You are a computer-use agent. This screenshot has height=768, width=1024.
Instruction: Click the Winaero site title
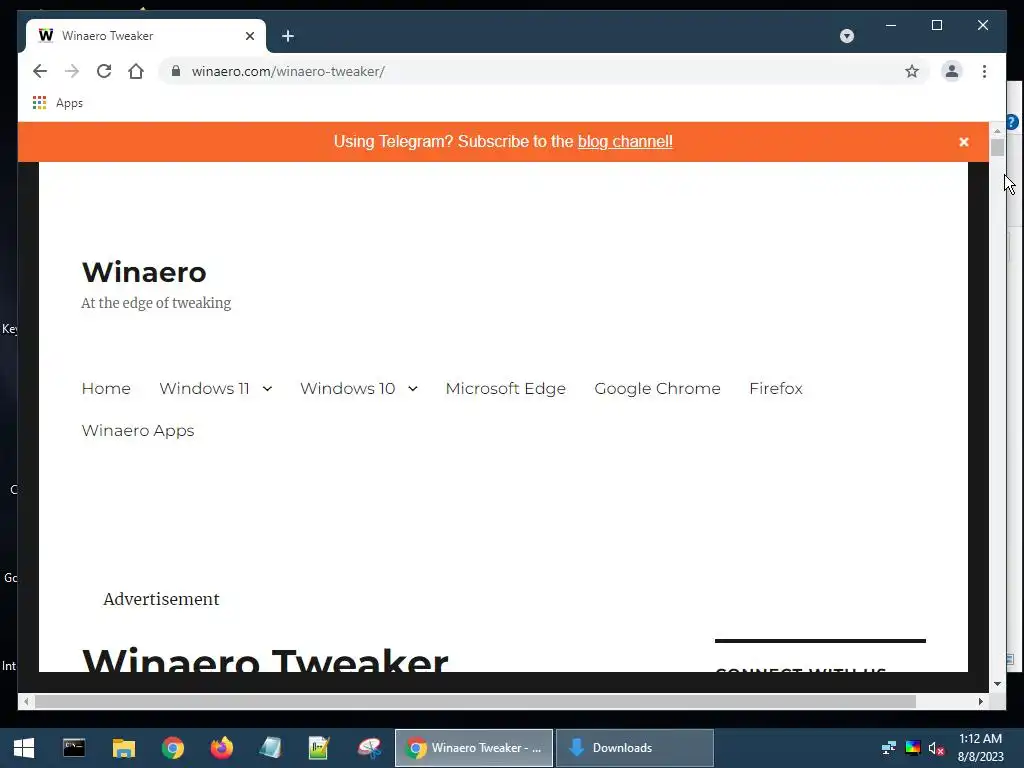pos(144,272)
